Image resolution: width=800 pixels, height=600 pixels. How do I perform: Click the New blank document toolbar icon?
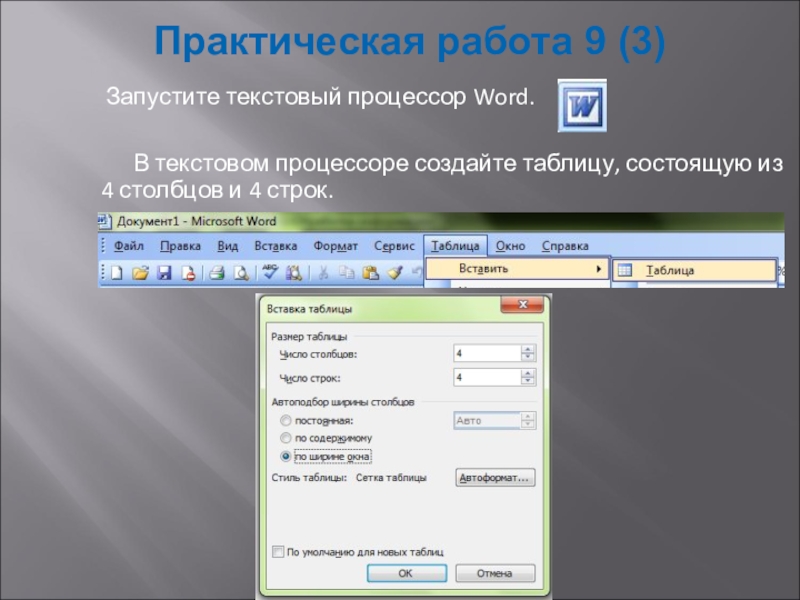pyautogui.click(x=117, y=273)
